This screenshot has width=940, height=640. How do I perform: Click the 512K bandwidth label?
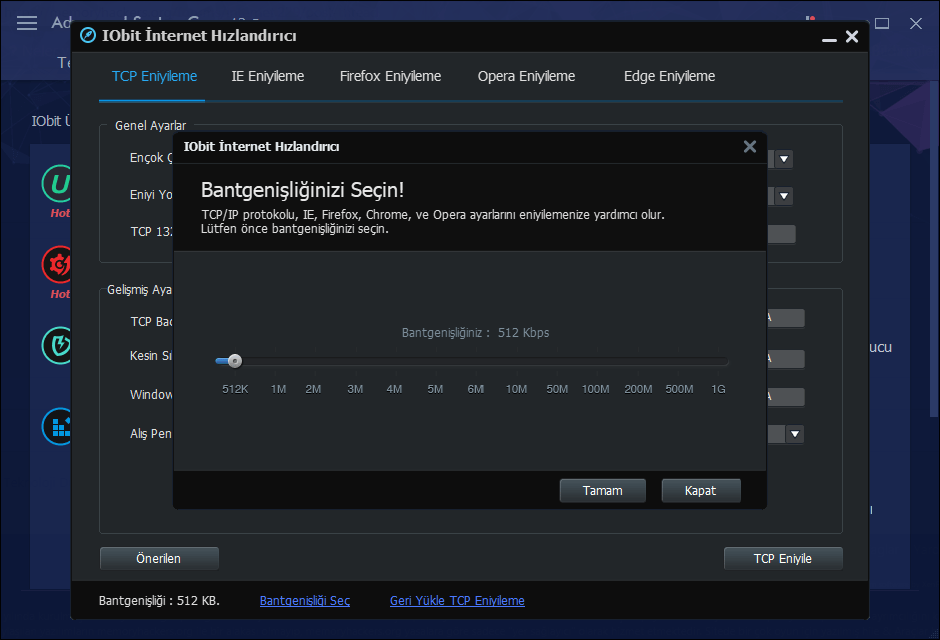(235, 390)
